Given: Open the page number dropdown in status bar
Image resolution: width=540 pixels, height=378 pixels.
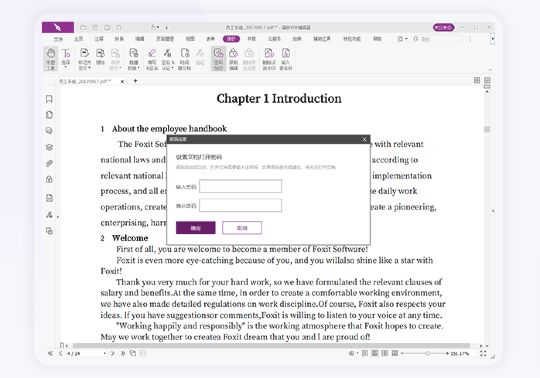Looking at the screenshot, I should click(104, 354).
